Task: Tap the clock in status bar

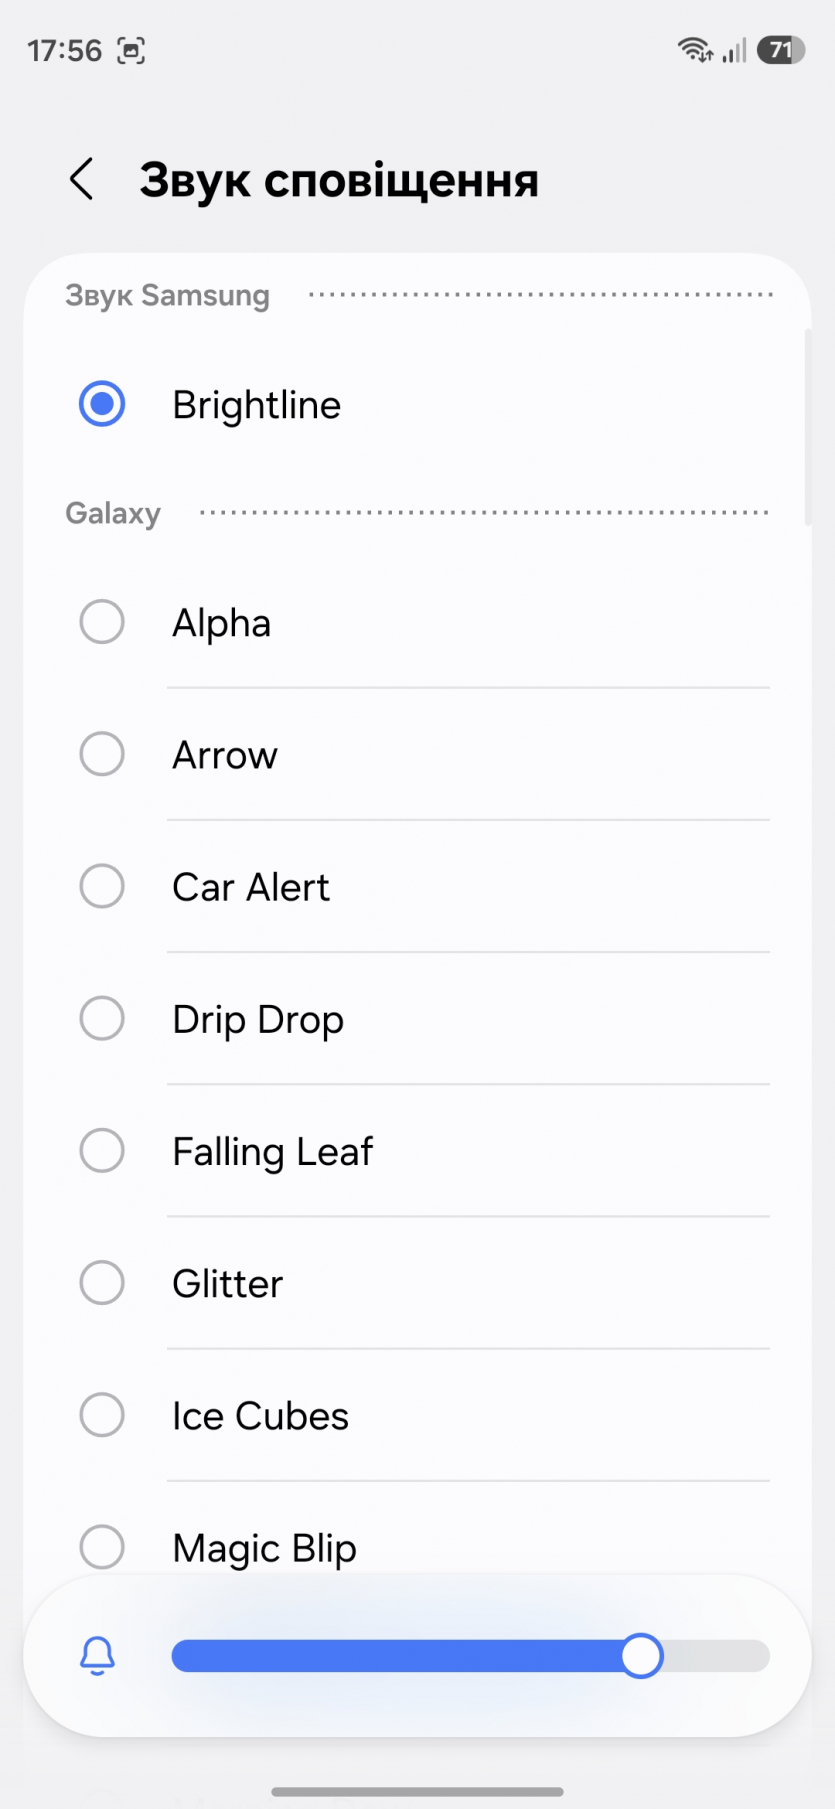Action: [x=64, y=50]
